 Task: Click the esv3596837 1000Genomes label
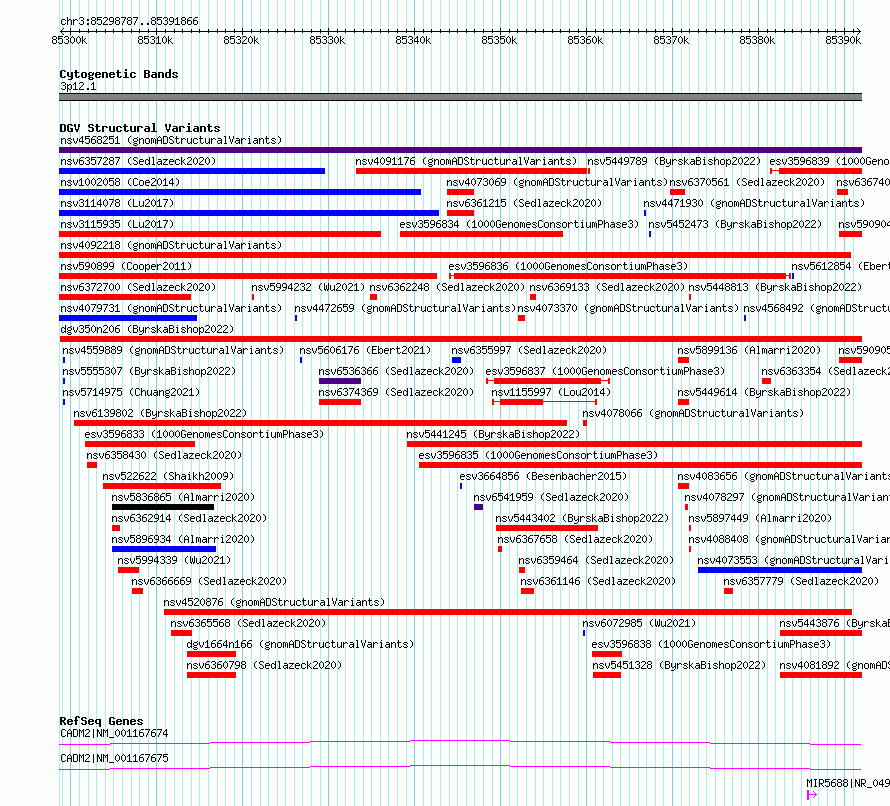(x=605, y=371)
